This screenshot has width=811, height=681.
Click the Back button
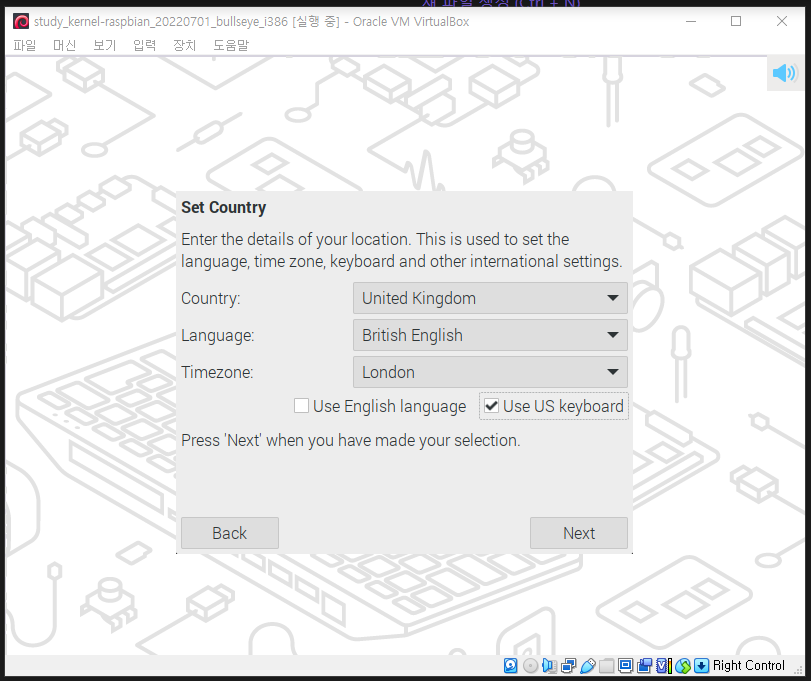pyautogui.click(x=229, y=532)
